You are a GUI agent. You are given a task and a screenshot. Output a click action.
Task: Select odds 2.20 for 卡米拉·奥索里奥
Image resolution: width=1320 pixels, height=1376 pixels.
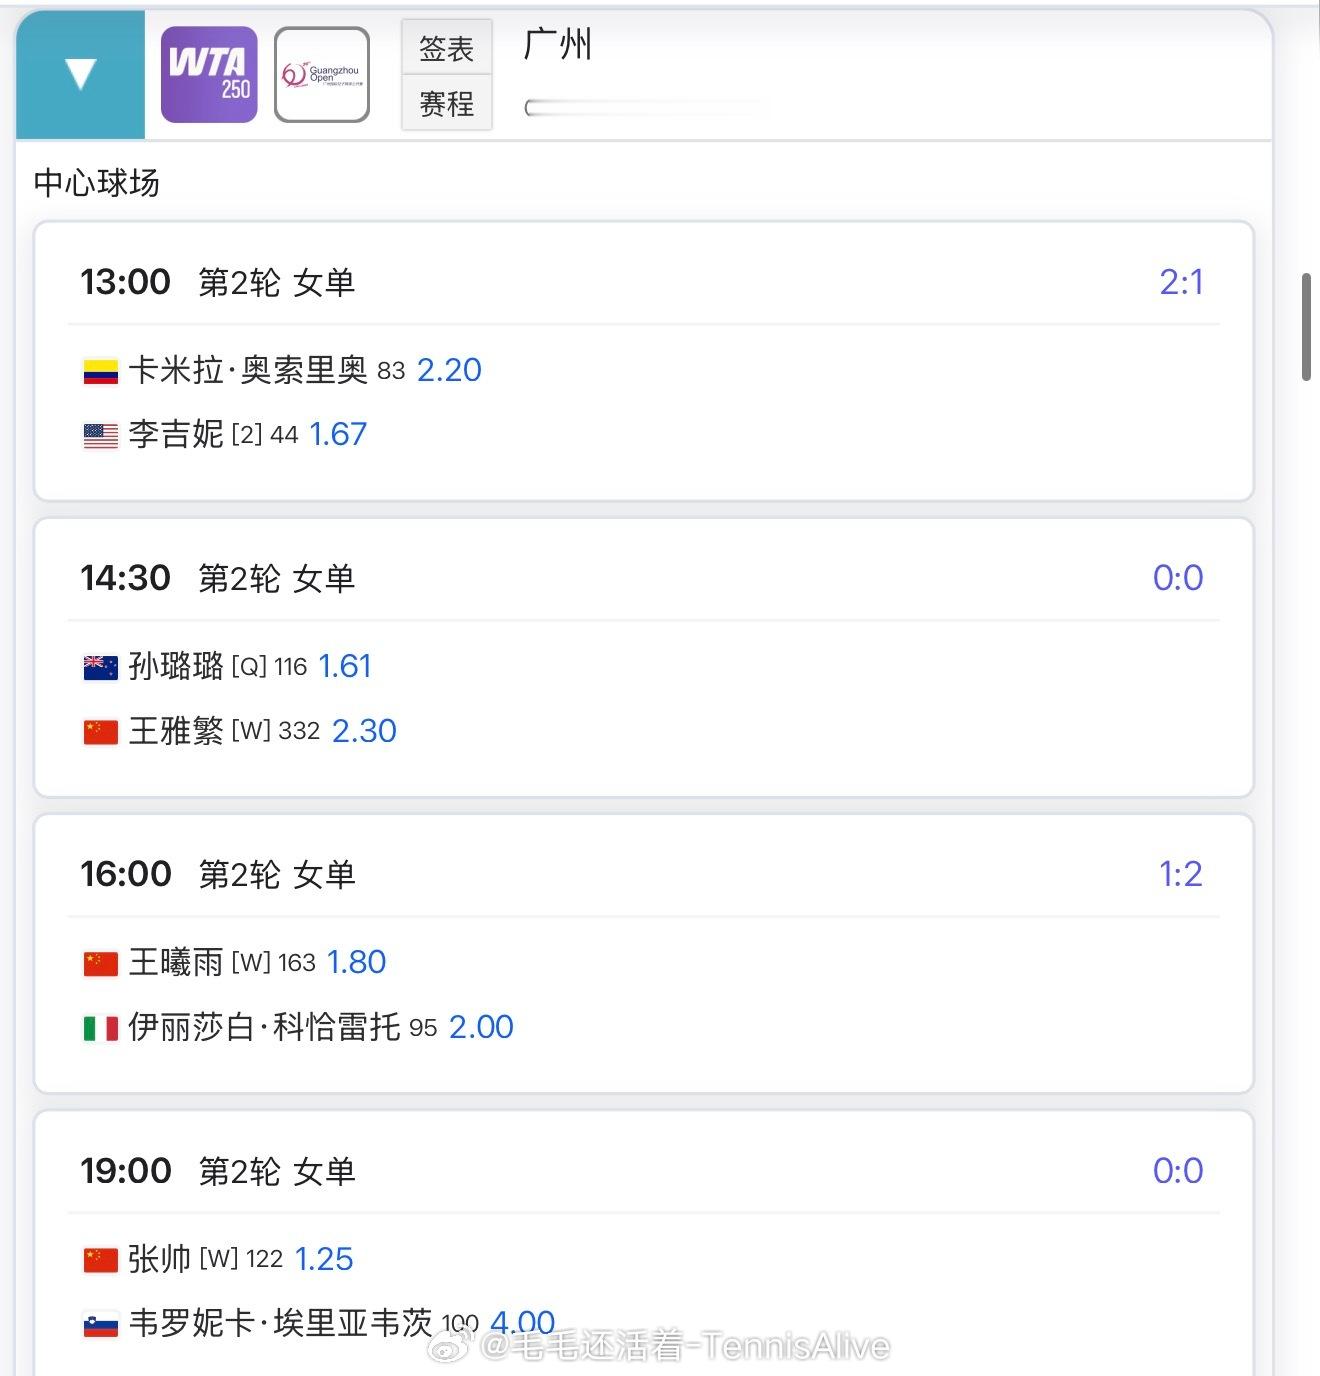click(x=449, y=371)
